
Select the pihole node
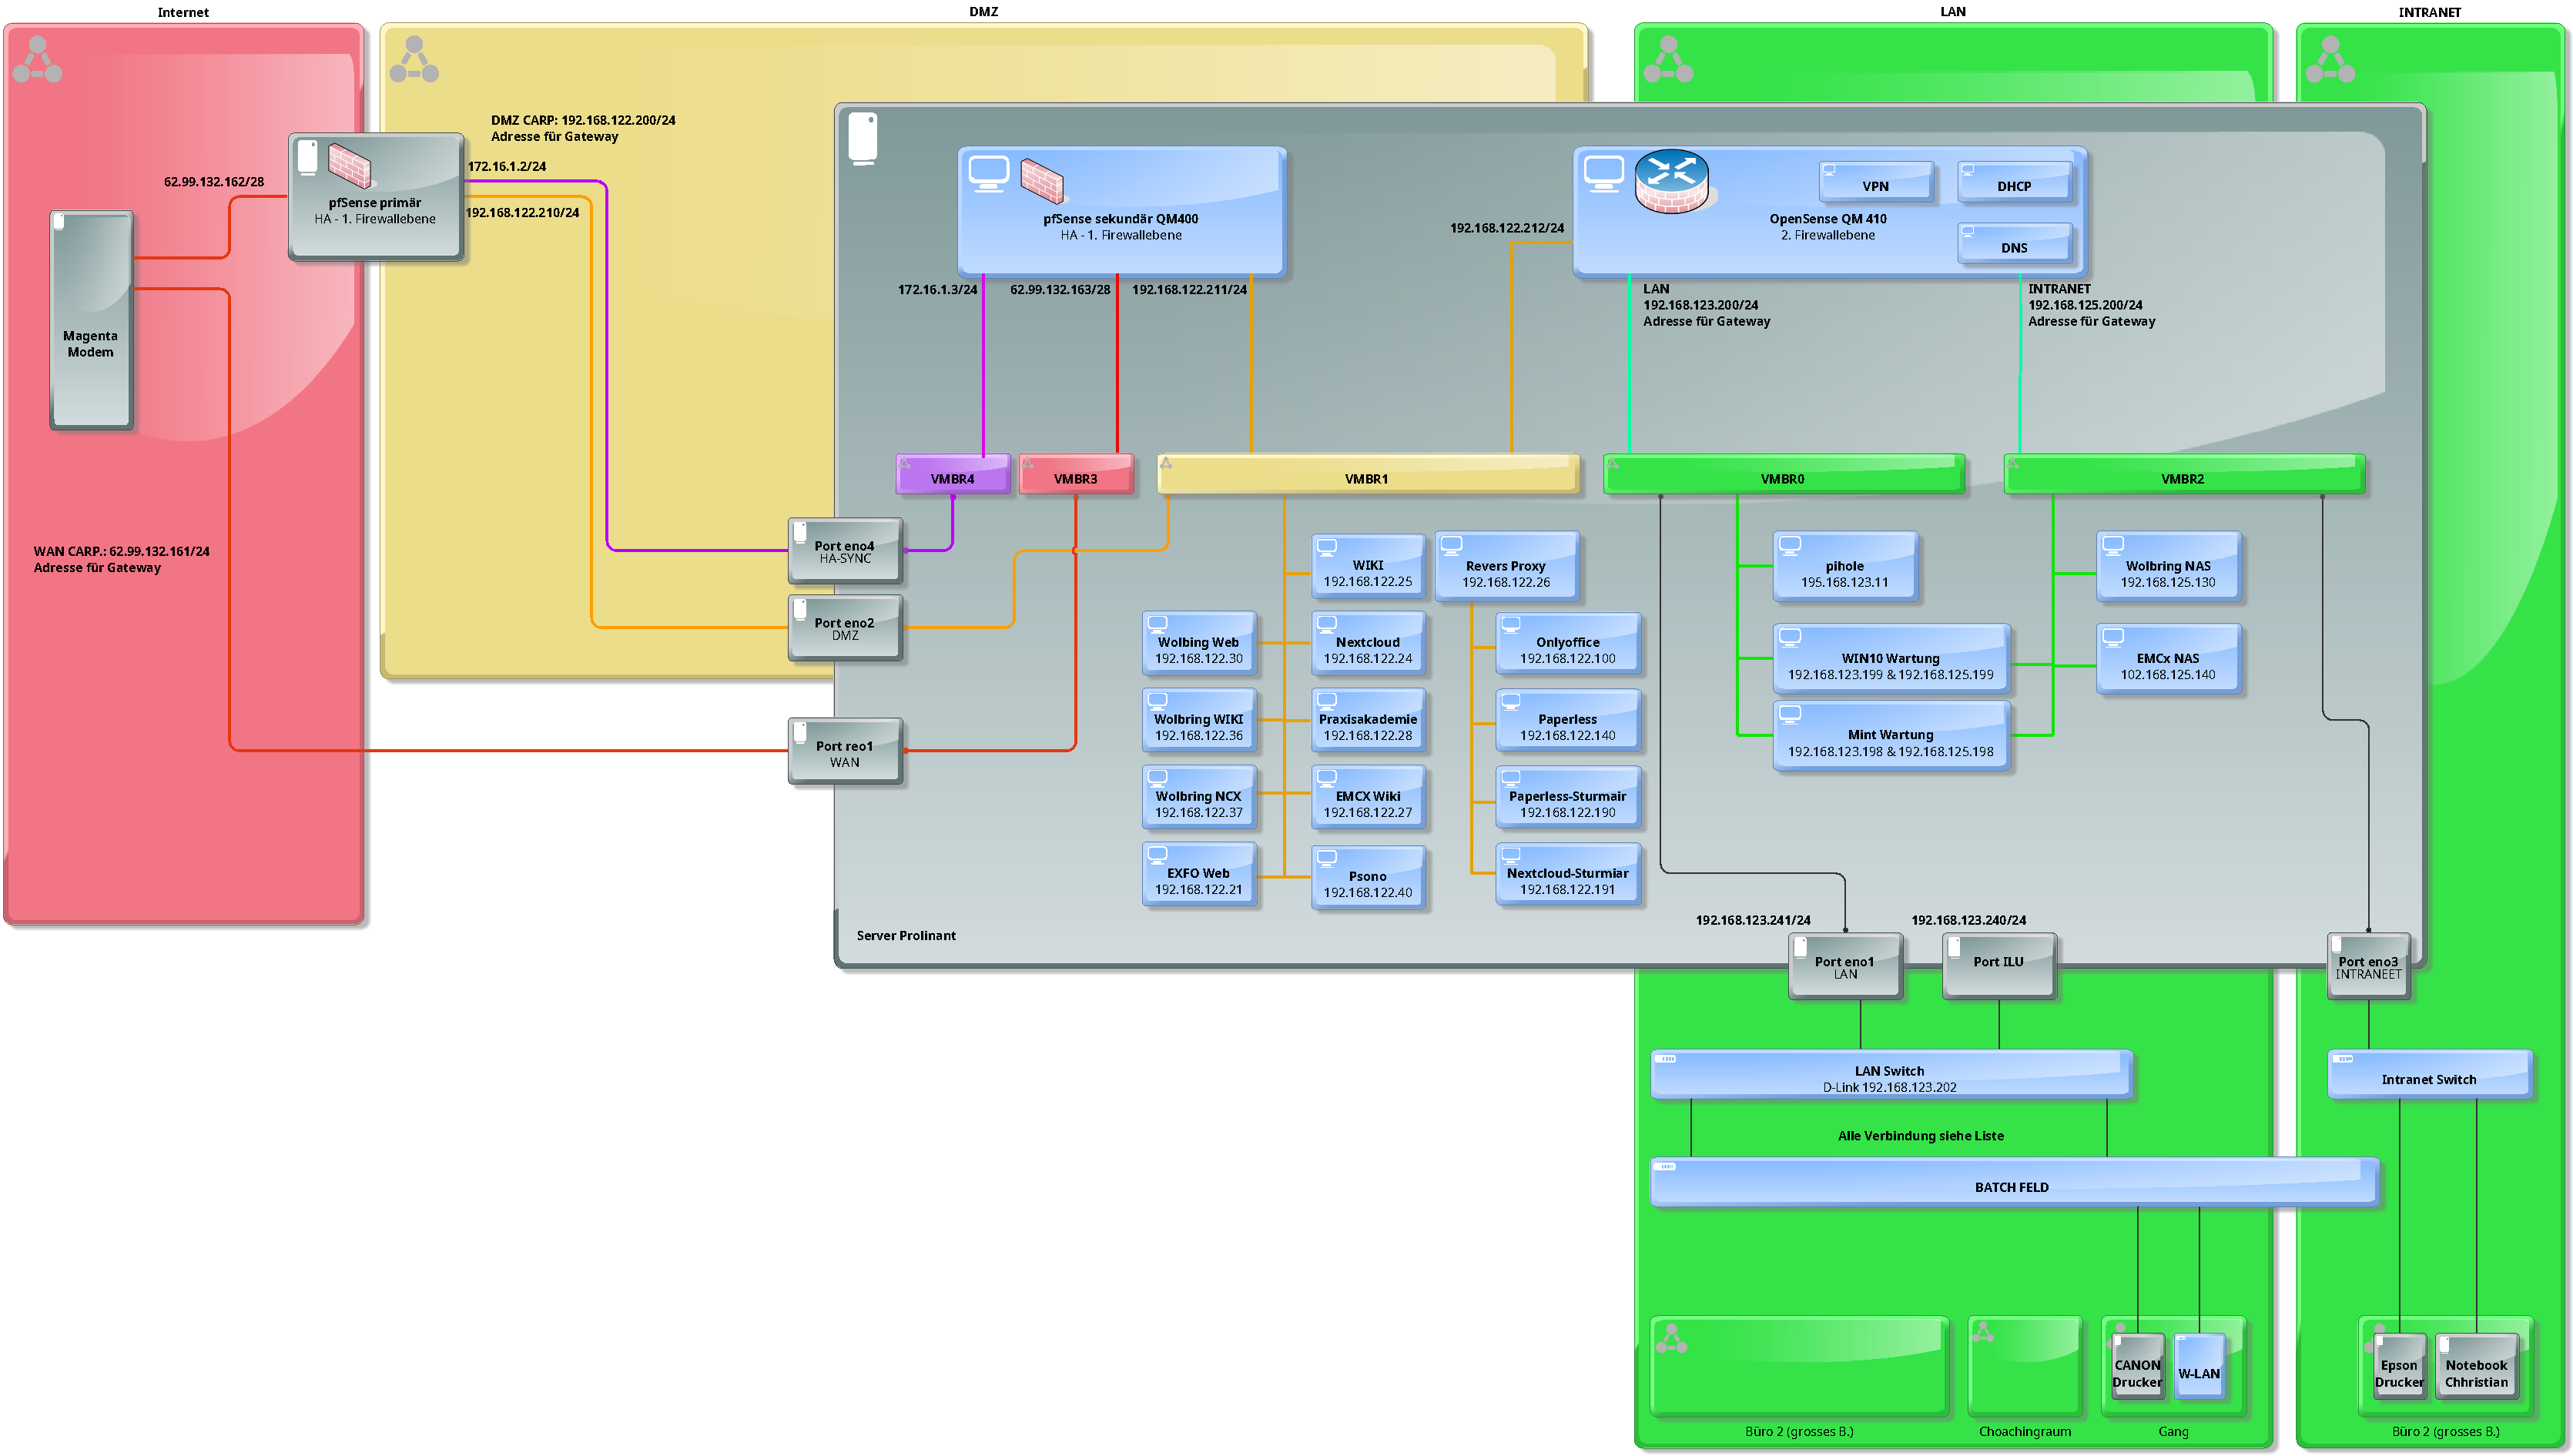click(1845, 567)
